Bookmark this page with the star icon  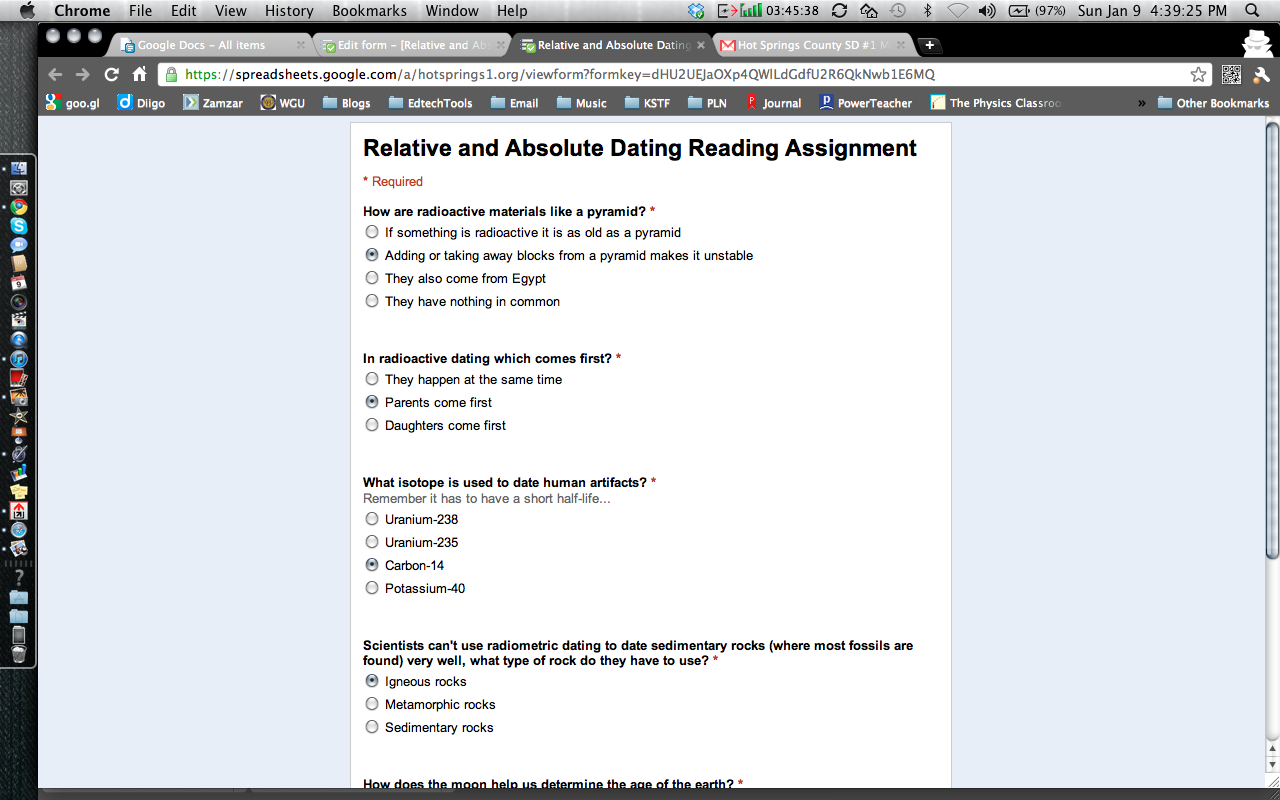click(x=1198, y=74)
